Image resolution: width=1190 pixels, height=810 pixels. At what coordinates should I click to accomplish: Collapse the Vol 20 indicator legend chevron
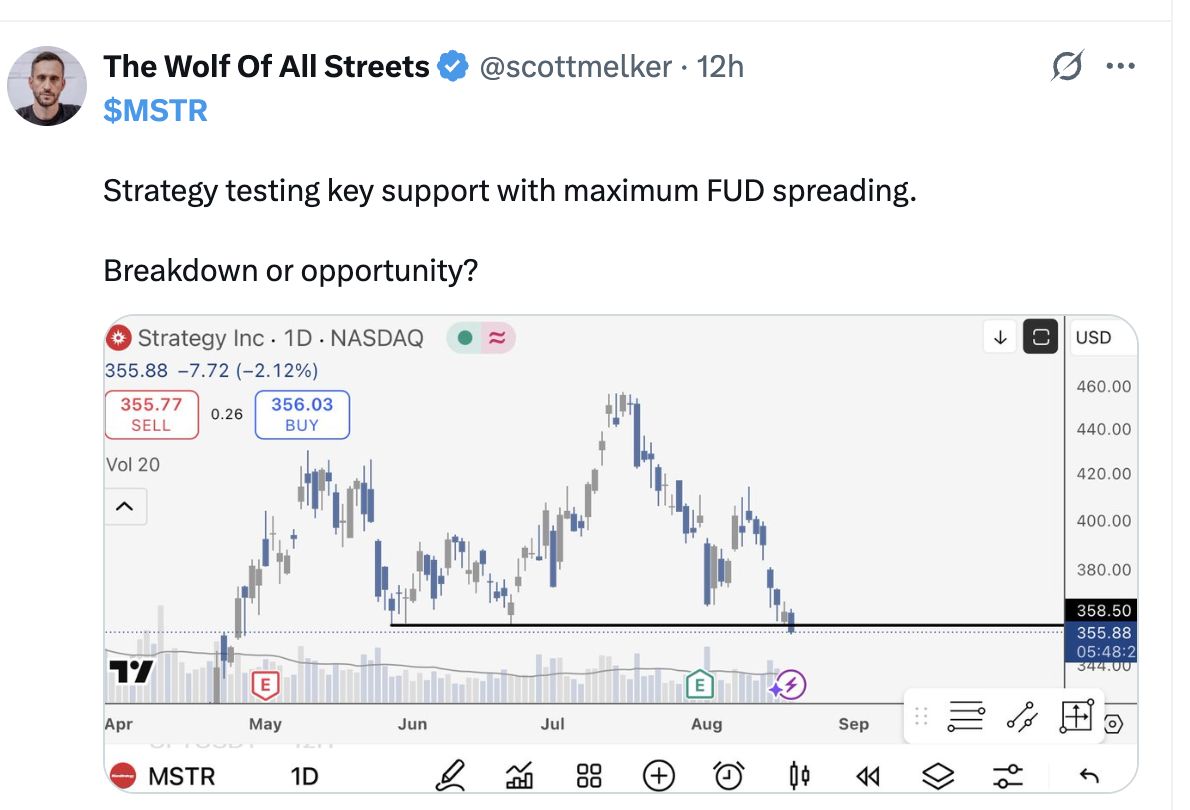pos(125,506)
